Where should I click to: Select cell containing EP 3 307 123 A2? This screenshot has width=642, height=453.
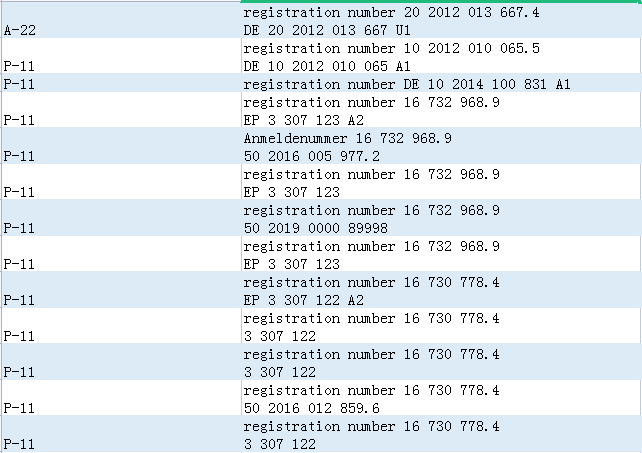[x=440, y=111]
